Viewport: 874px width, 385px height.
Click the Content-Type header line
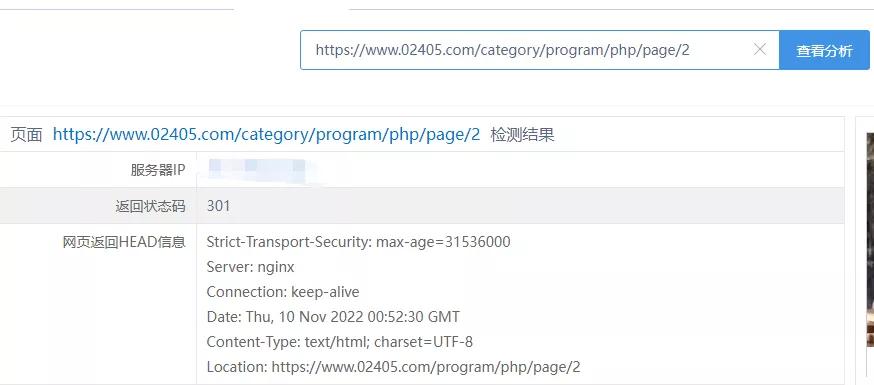click(x=339, y=342)
